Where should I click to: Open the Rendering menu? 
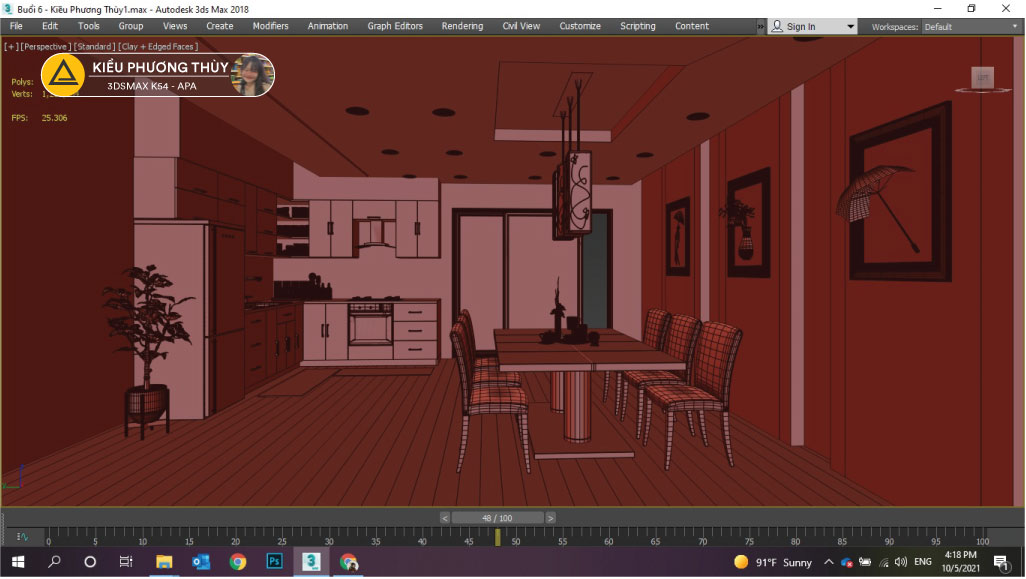pos(462,26)
